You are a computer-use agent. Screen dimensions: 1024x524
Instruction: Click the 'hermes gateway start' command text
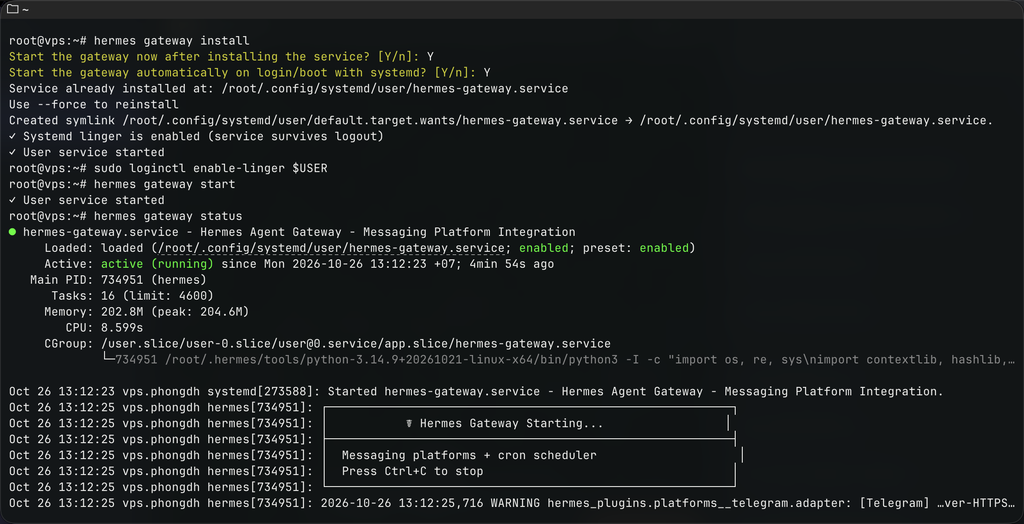point(165,184)
